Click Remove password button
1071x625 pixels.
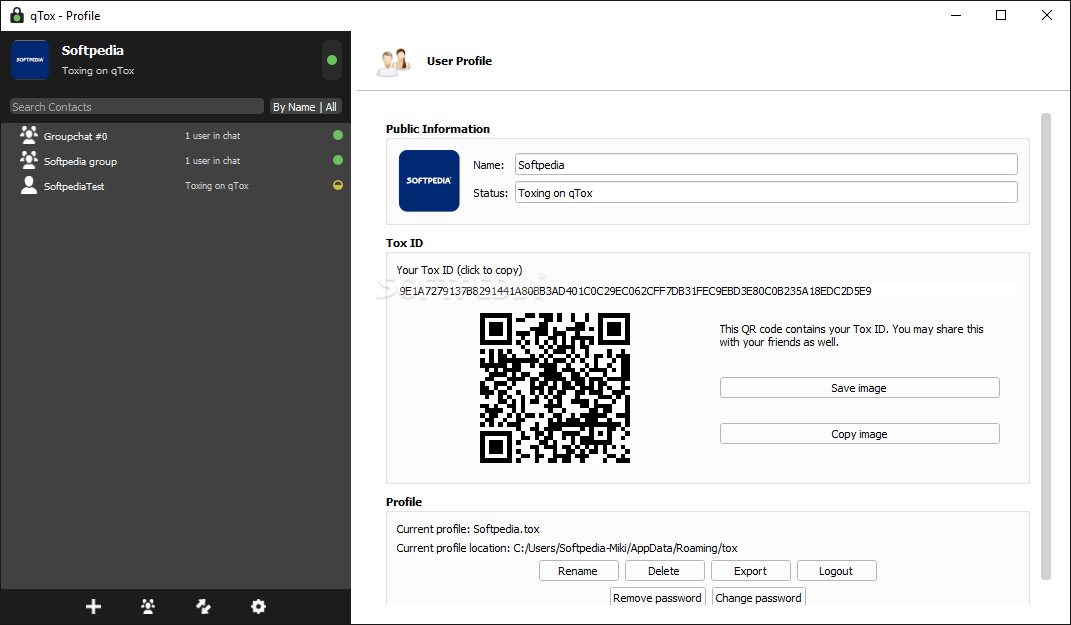tap(657, 597)
